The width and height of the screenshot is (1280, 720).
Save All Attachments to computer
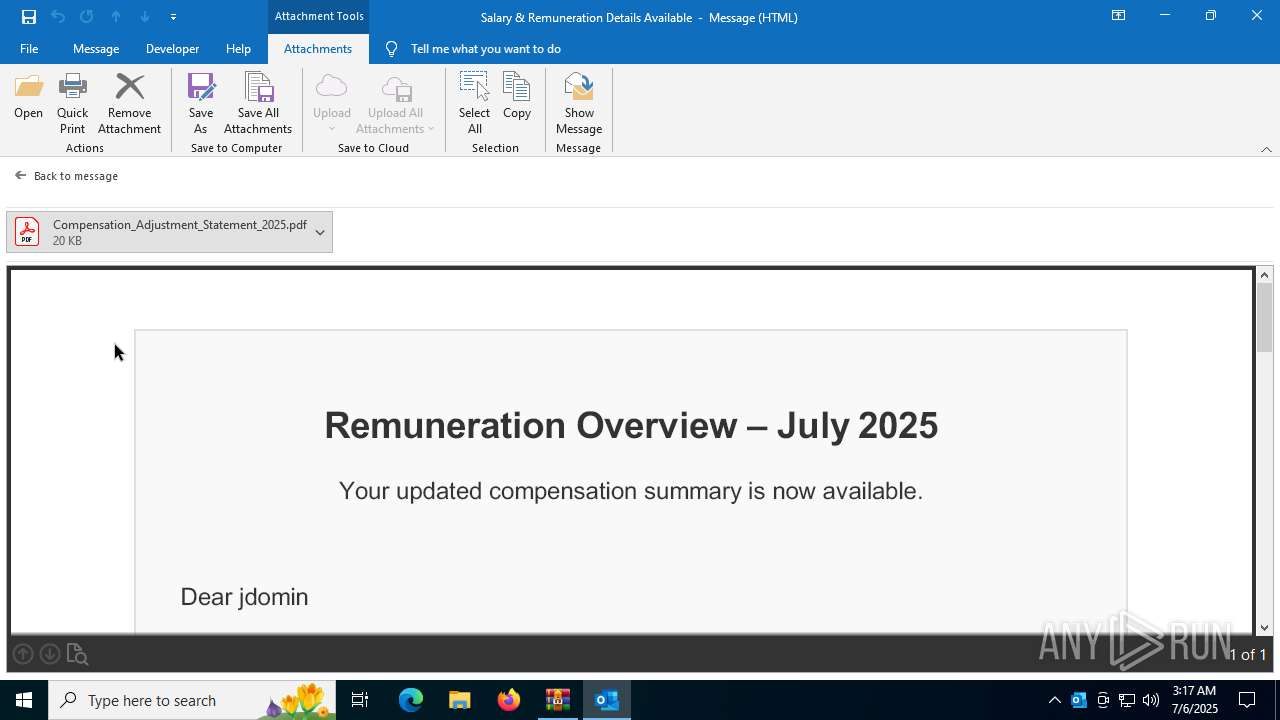tap(258, 104)
